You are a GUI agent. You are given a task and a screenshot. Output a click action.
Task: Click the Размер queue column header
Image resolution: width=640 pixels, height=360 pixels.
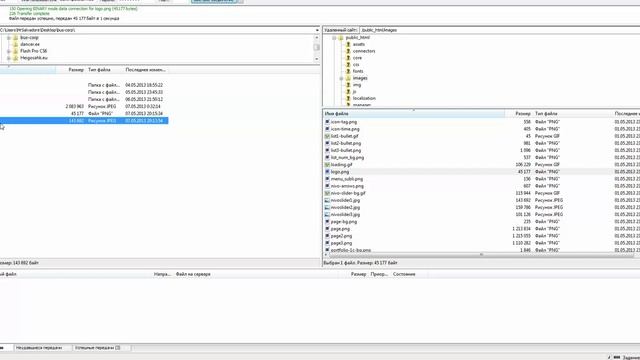pos(358,274)
